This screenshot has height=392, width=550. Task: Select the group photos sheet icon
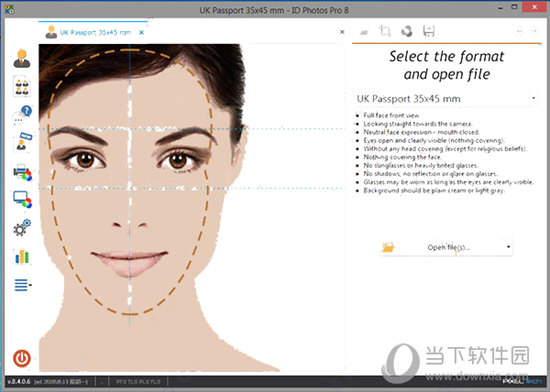pos(22,86)
